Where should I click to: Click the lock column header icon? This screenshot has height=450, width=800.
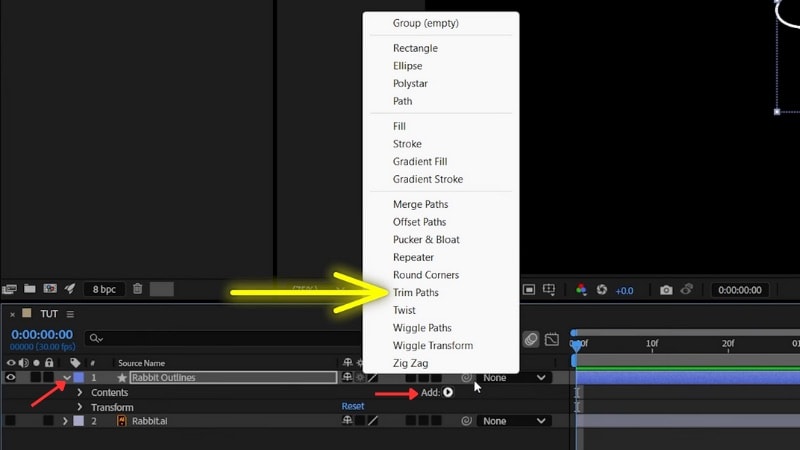click(49, 362)
